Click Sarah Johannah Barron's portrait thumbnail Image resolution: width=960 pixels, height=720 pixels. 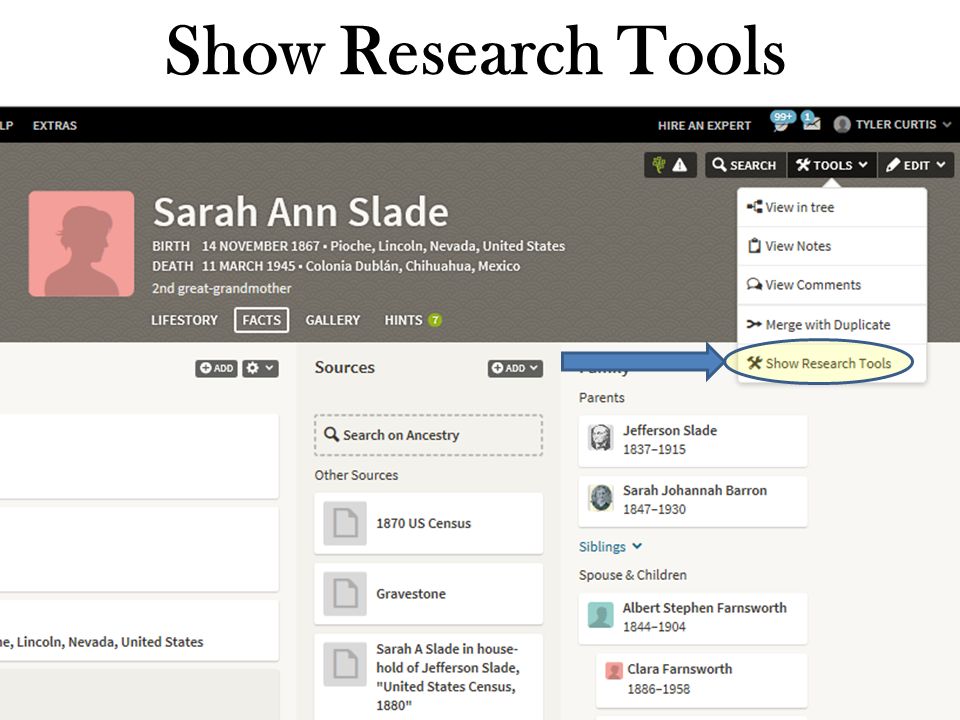coord(600,498)
